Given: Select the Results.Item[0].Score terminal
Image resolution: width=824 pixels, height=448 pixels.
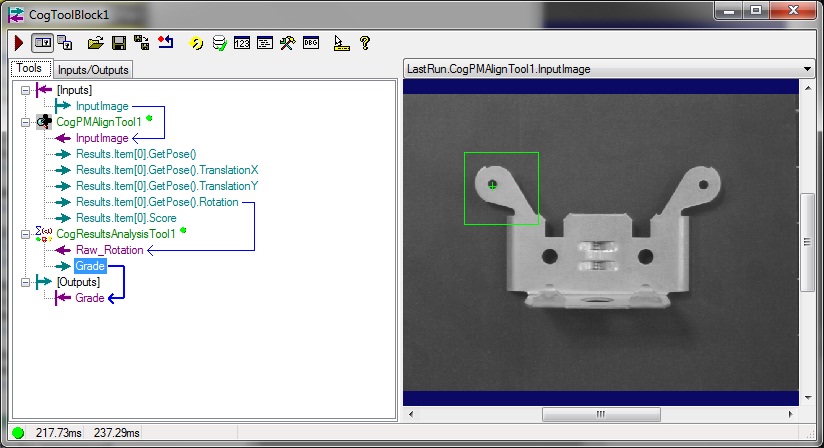Looking at the screenshot, I should (126, 218).
